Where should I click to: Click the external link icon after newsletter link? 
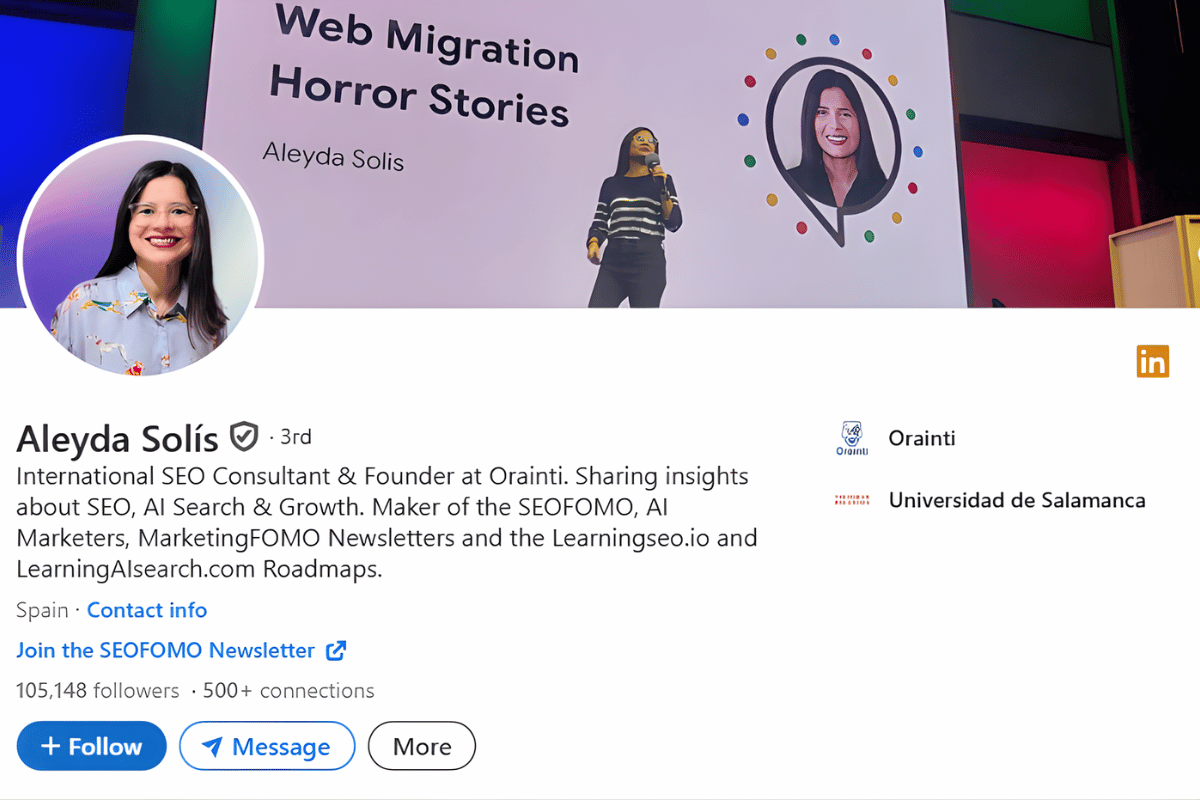coord(336,650)
